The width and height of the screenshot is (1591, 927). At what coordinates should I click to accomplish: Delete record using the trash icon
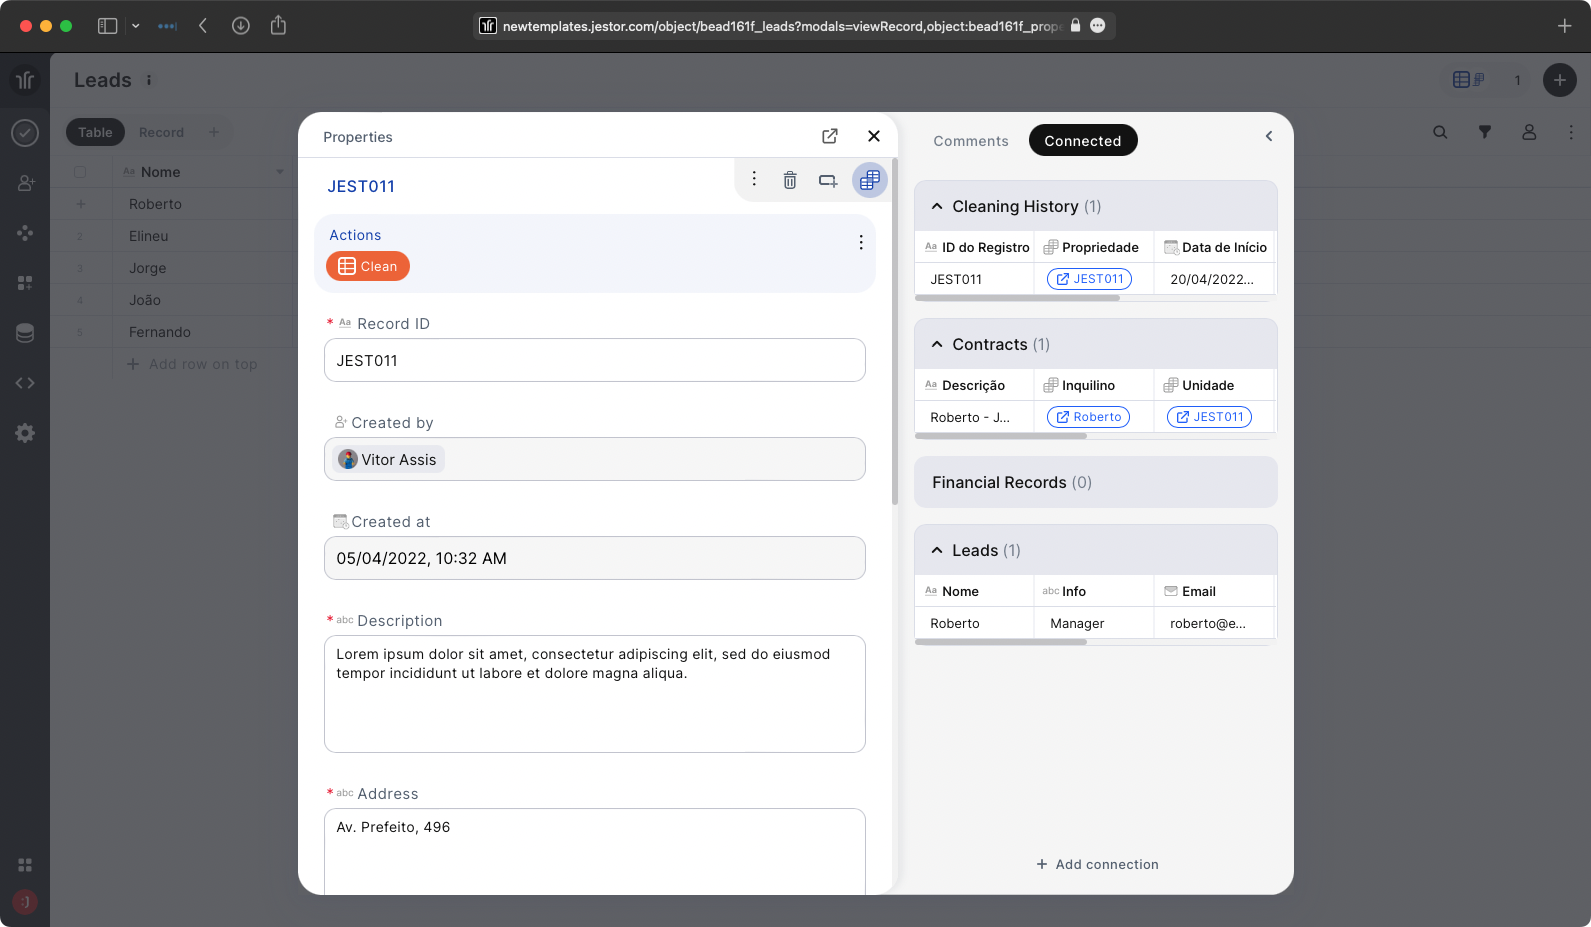789,180
